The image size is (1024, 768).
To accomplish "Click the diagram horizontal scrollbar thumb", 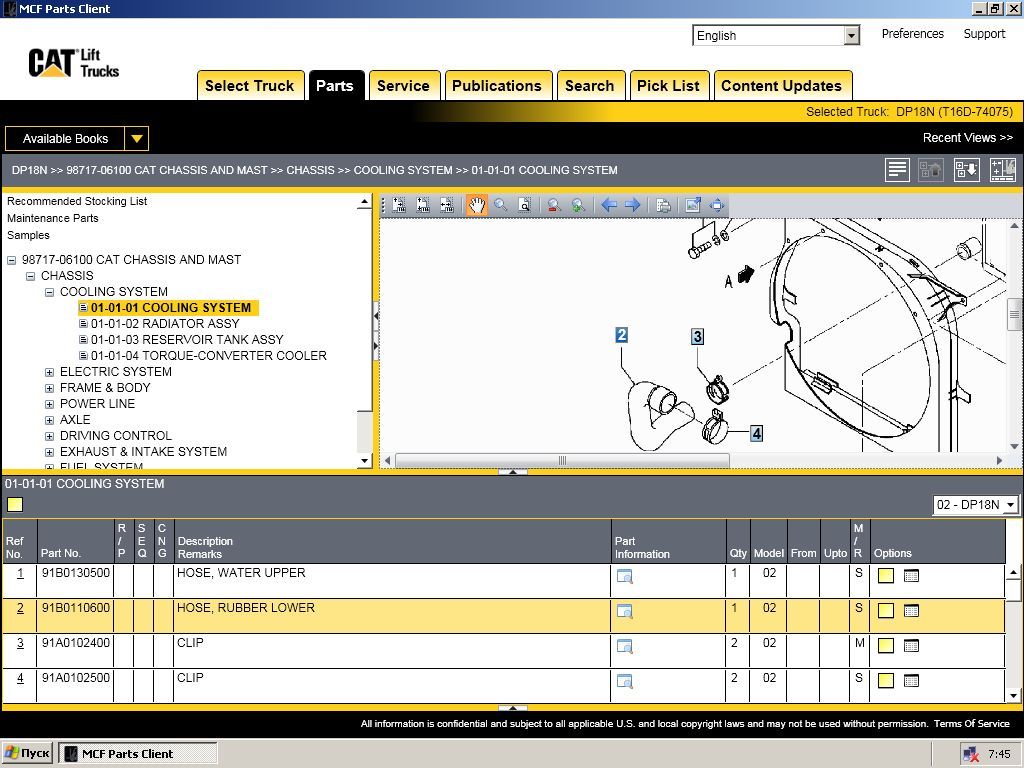I will click(x=562, y=460).
